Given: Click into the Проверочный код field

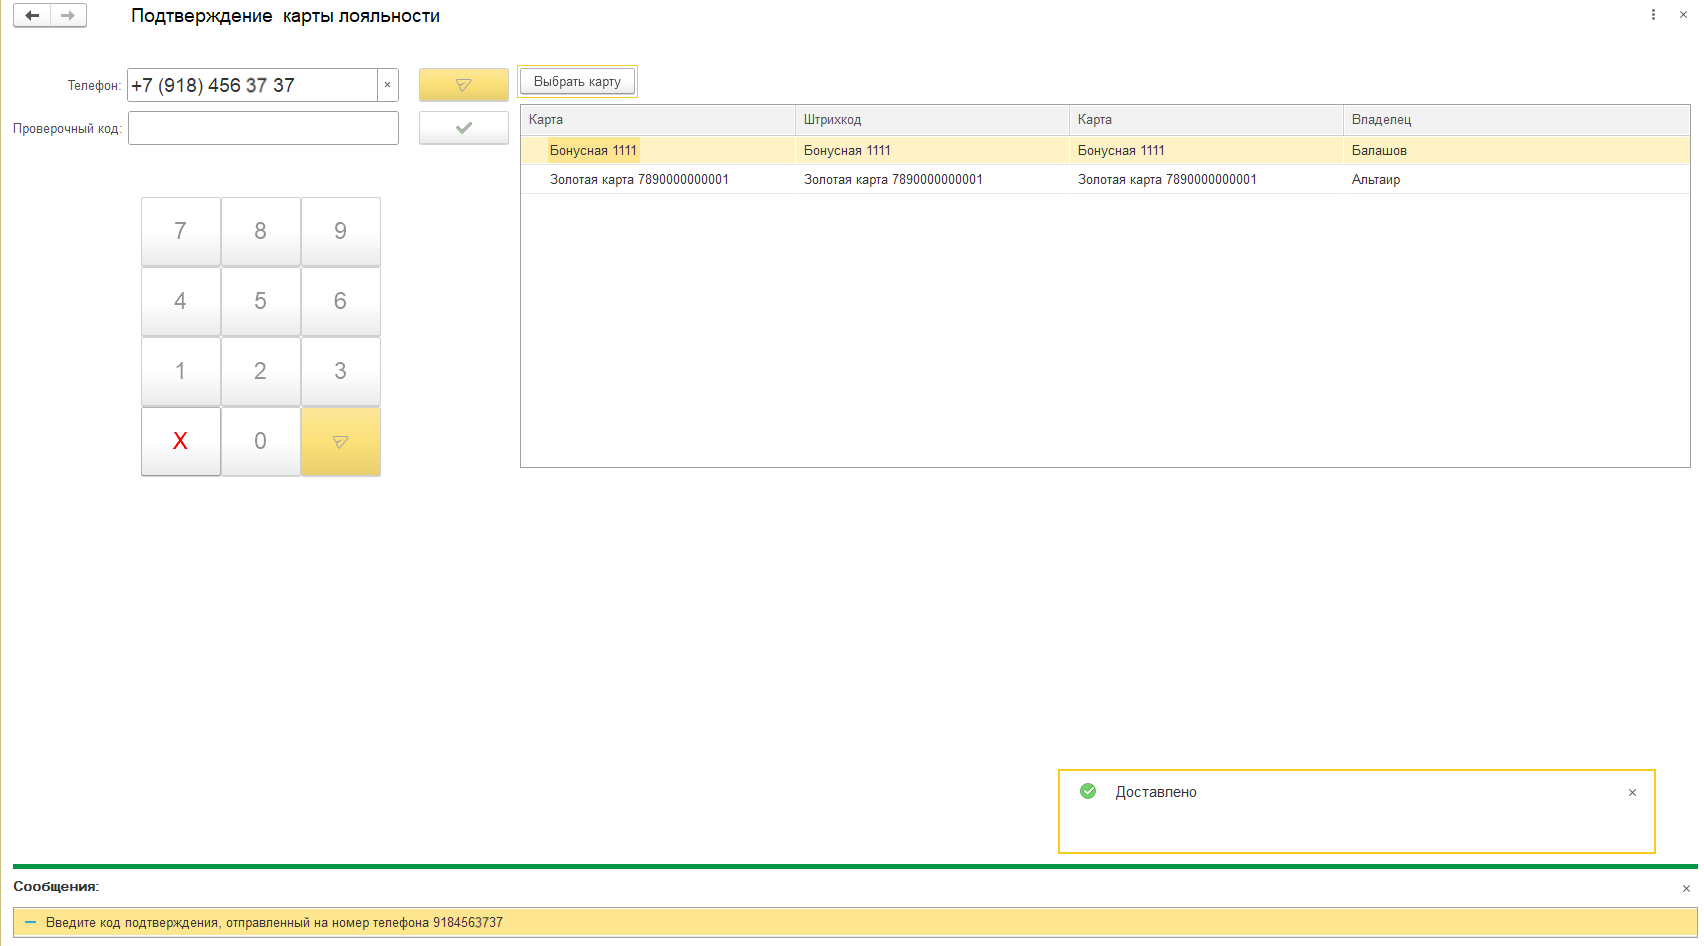Looking at the screenshot, I should click(x=263, y=128).
